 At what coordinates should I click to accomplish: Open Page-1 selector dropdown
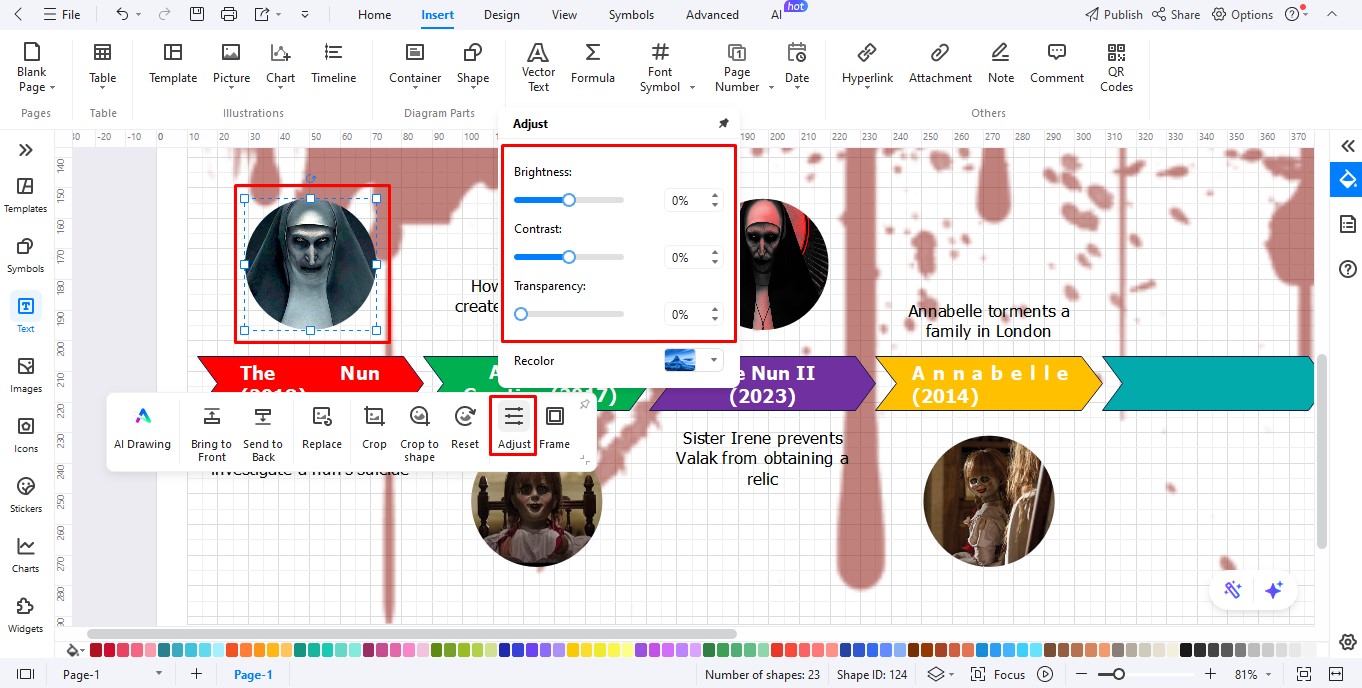[x=160, y=675]
